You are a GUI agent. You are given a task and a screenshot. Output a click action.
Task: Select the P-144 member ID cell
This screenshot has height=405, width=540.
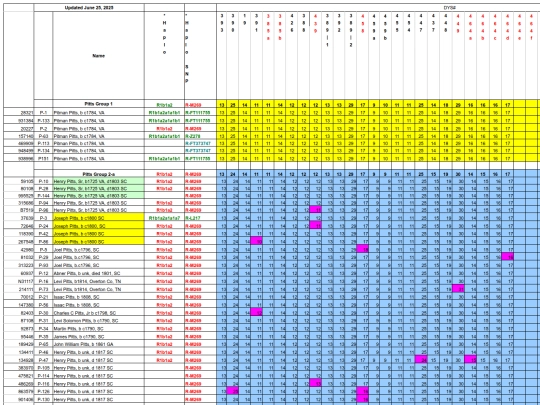click(x=43, y=196)
